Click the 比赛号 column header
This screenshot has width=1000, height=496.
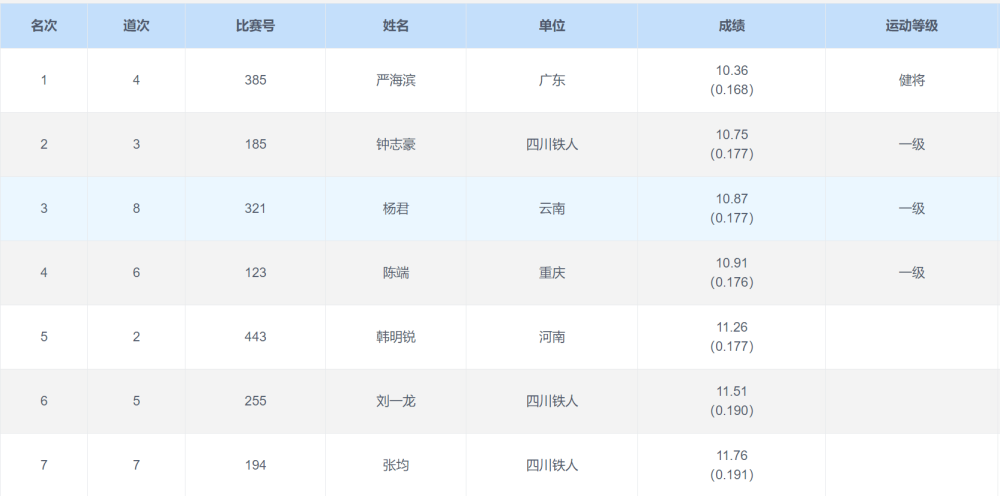click(255, 27)
